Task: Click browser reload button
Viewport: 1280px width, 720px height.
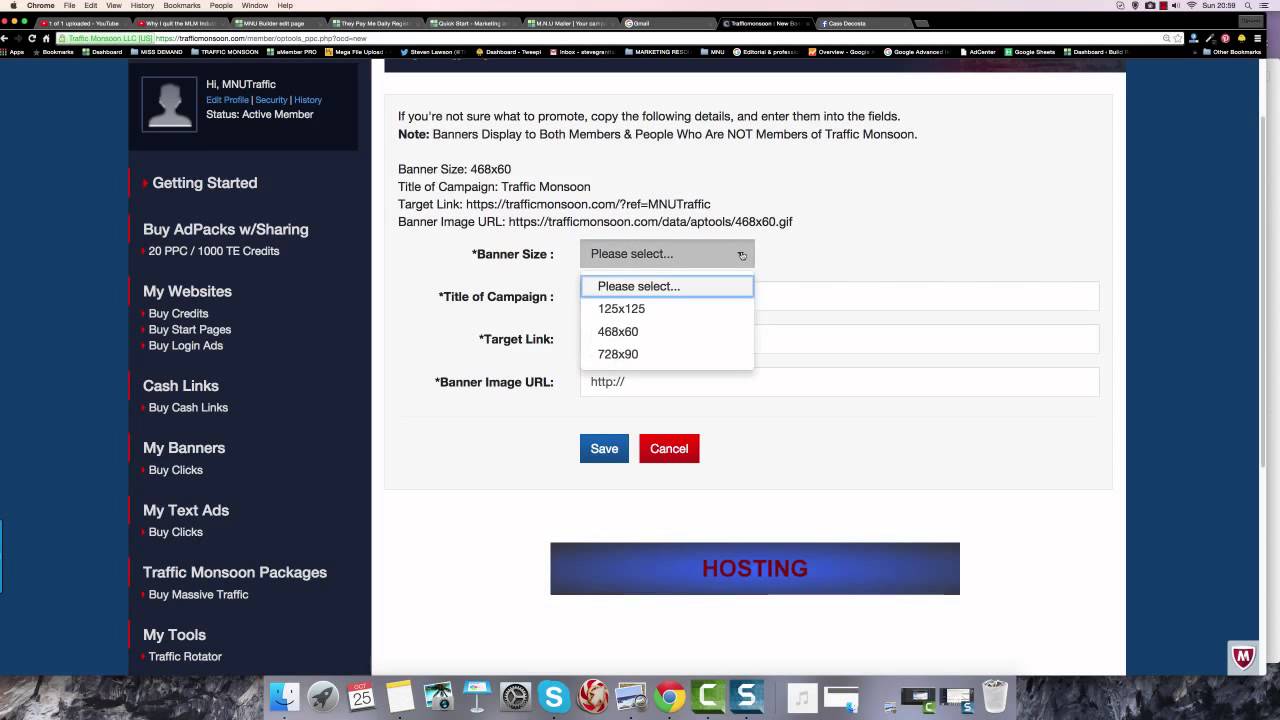Action: [x=32, y=38]
